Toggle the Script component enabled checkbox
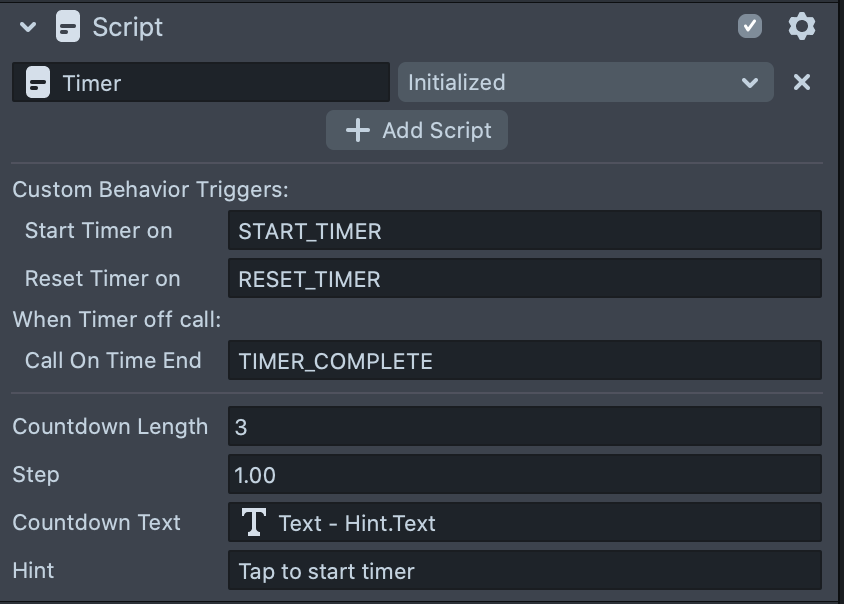The width and height of the screenshot is (844, 604). (x=749, y=27)
